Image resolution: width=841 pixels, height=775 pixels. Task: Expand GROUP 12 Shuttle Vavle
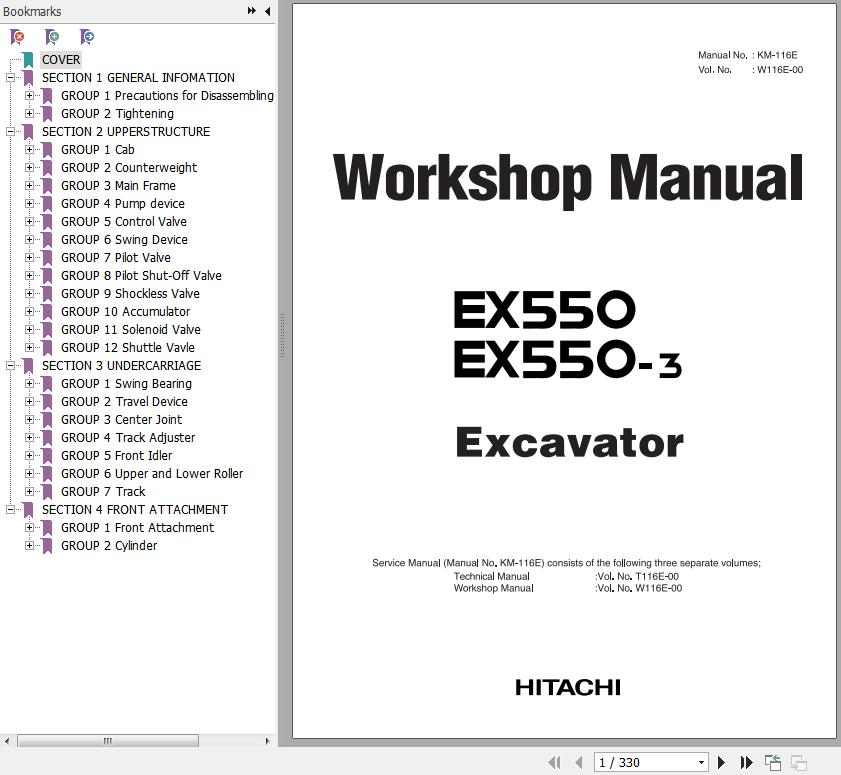pyautogui.click(x=29, y=348)
